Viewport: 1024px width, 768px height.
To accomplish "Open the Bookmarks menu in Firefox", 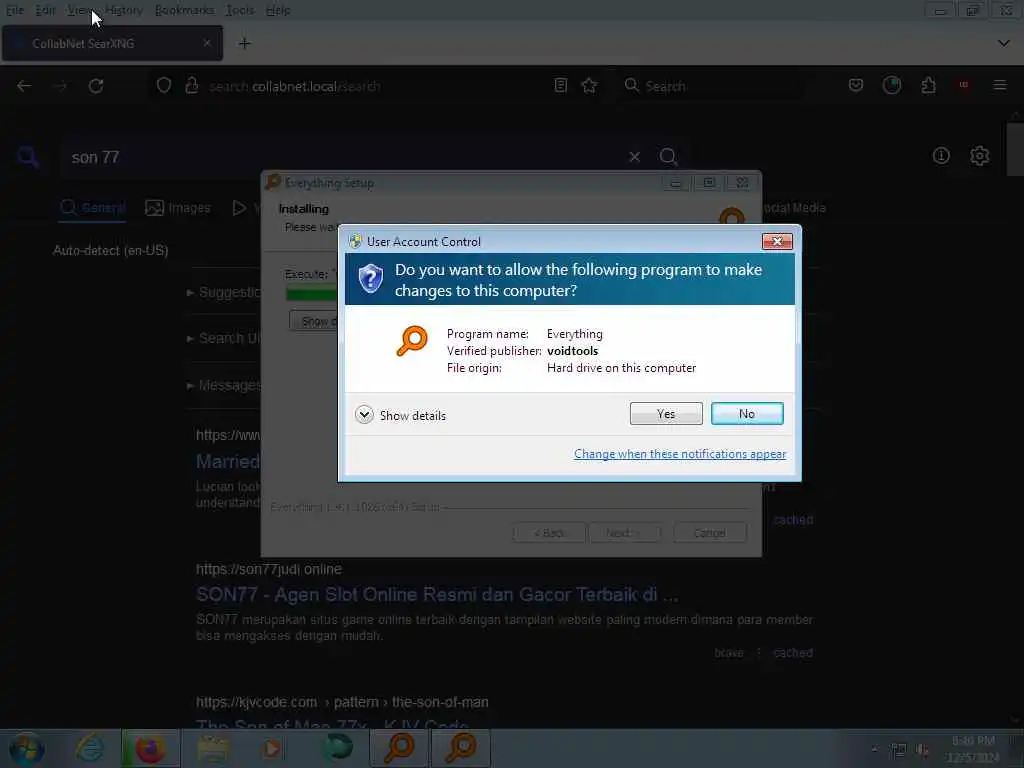I will (x=184, y=10).
